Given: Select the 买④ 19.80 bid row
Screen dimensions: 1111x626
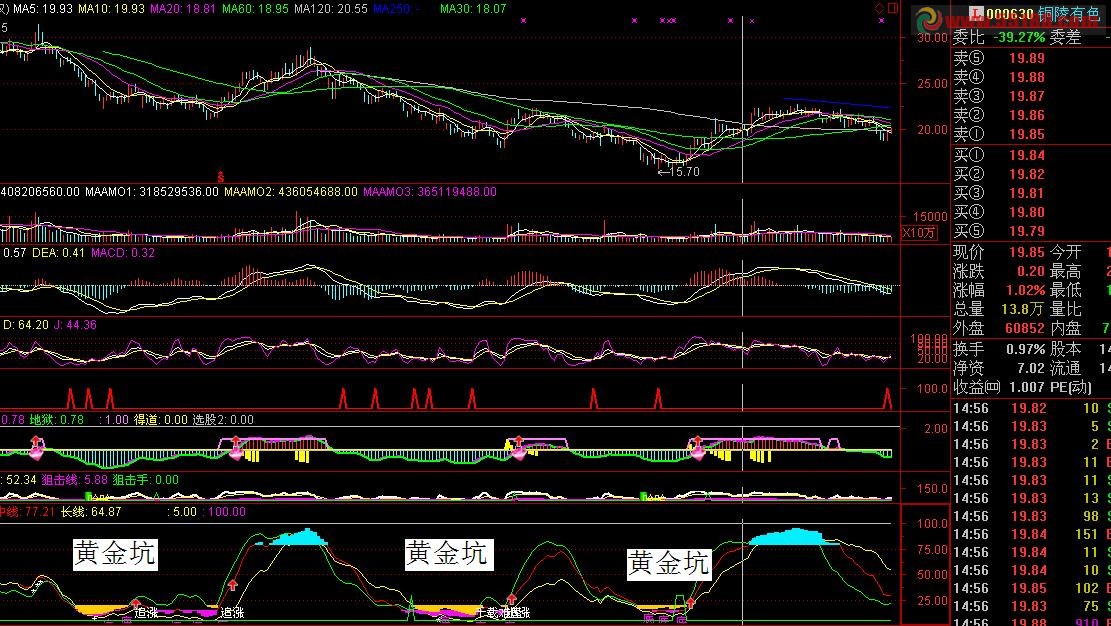Looking at the screenshot, I should click(999, 212).
